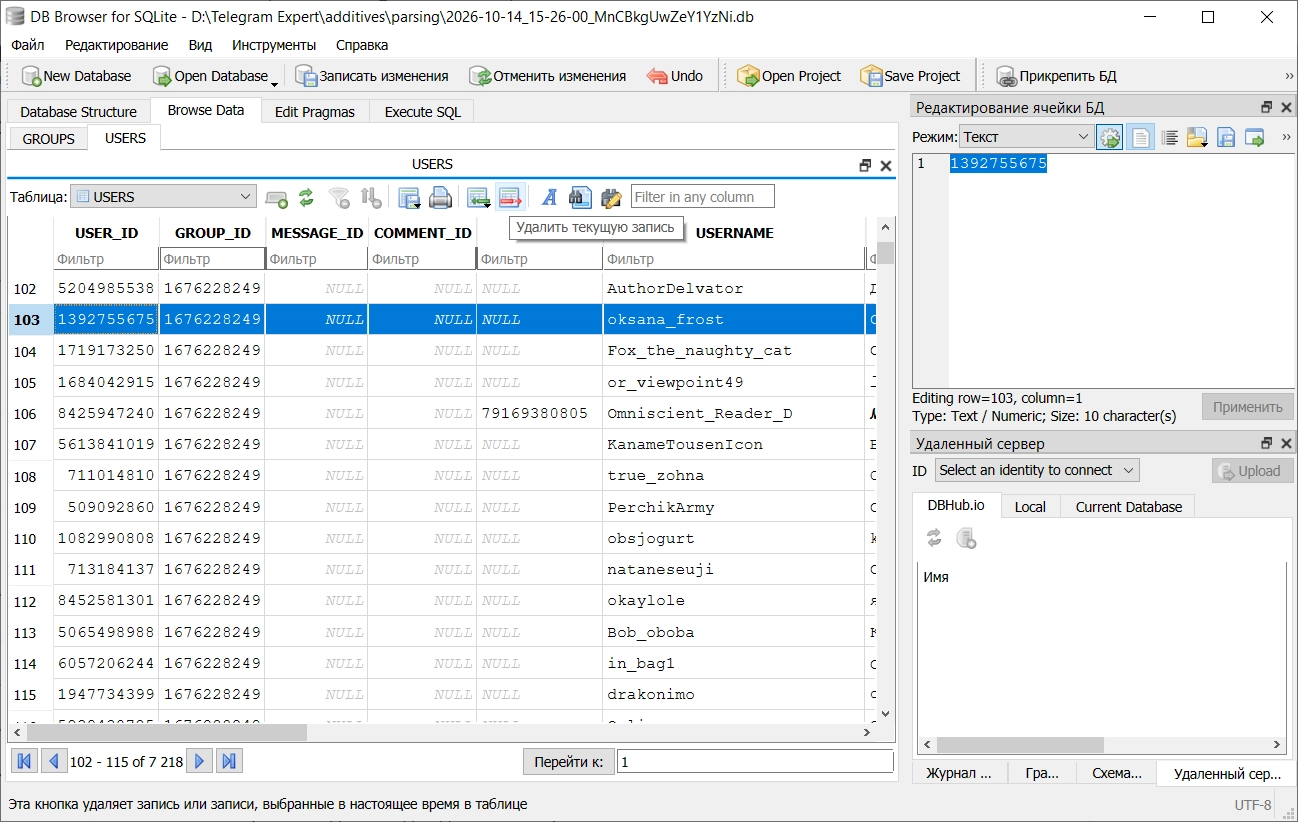
Task: Open the font format tool (letter A)
Action: 549,198
